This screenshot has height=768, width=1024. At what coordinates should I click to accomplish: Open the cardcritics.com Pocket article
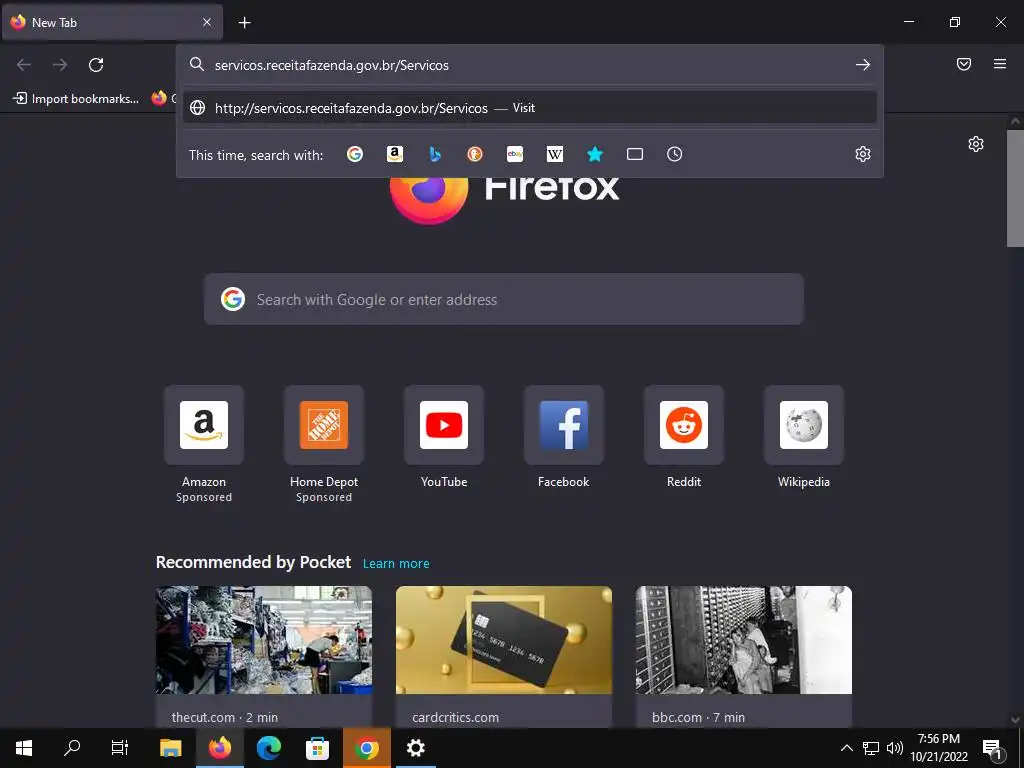(x=504, y=656)
